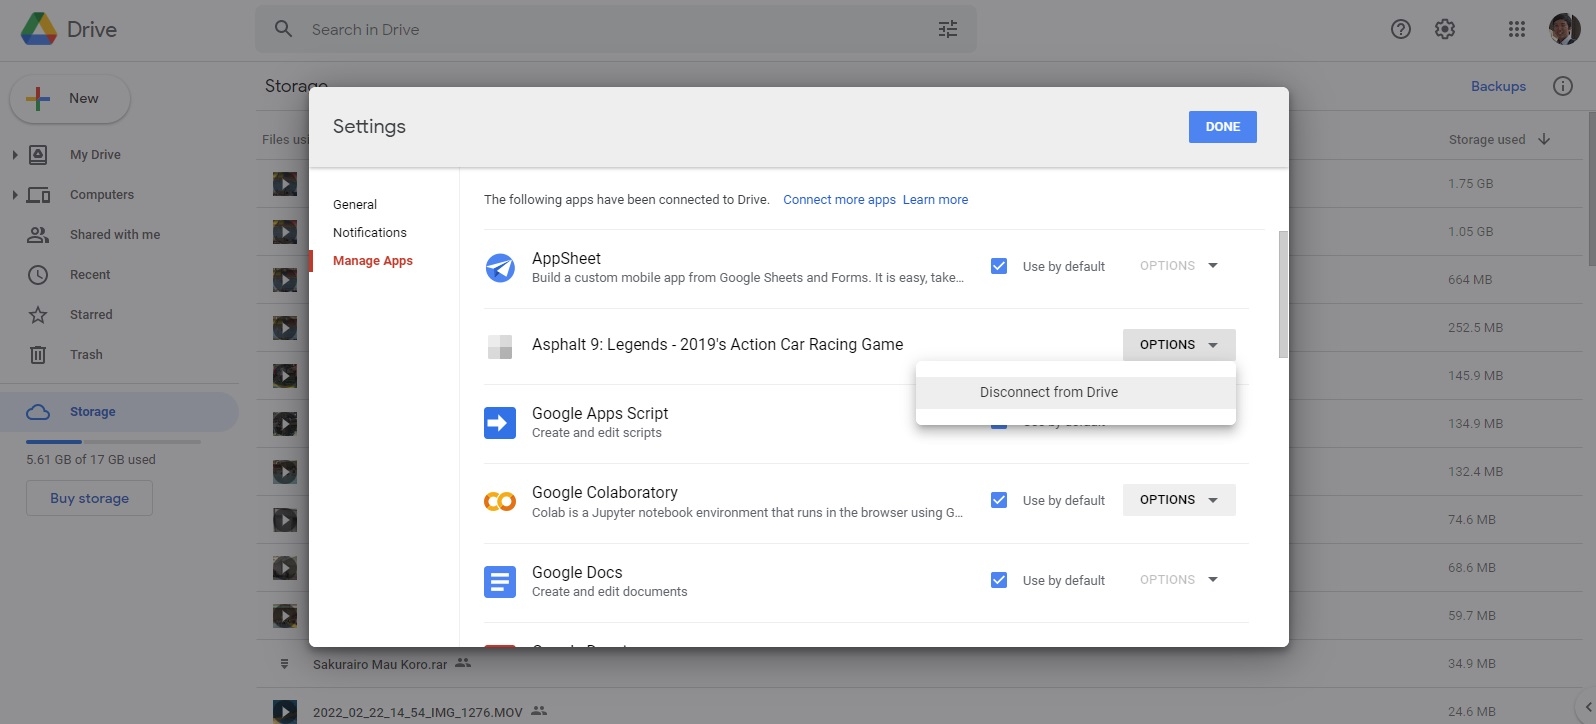The width and height of the screenshot is (1596, 724).
Task: Open the Backups link
Action: (1498, 86)
